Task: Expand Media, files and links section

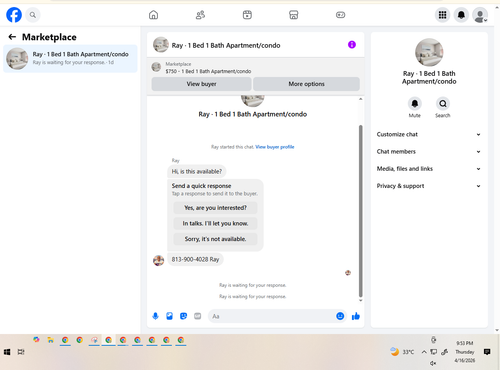Action: click(x=429, y=169)
